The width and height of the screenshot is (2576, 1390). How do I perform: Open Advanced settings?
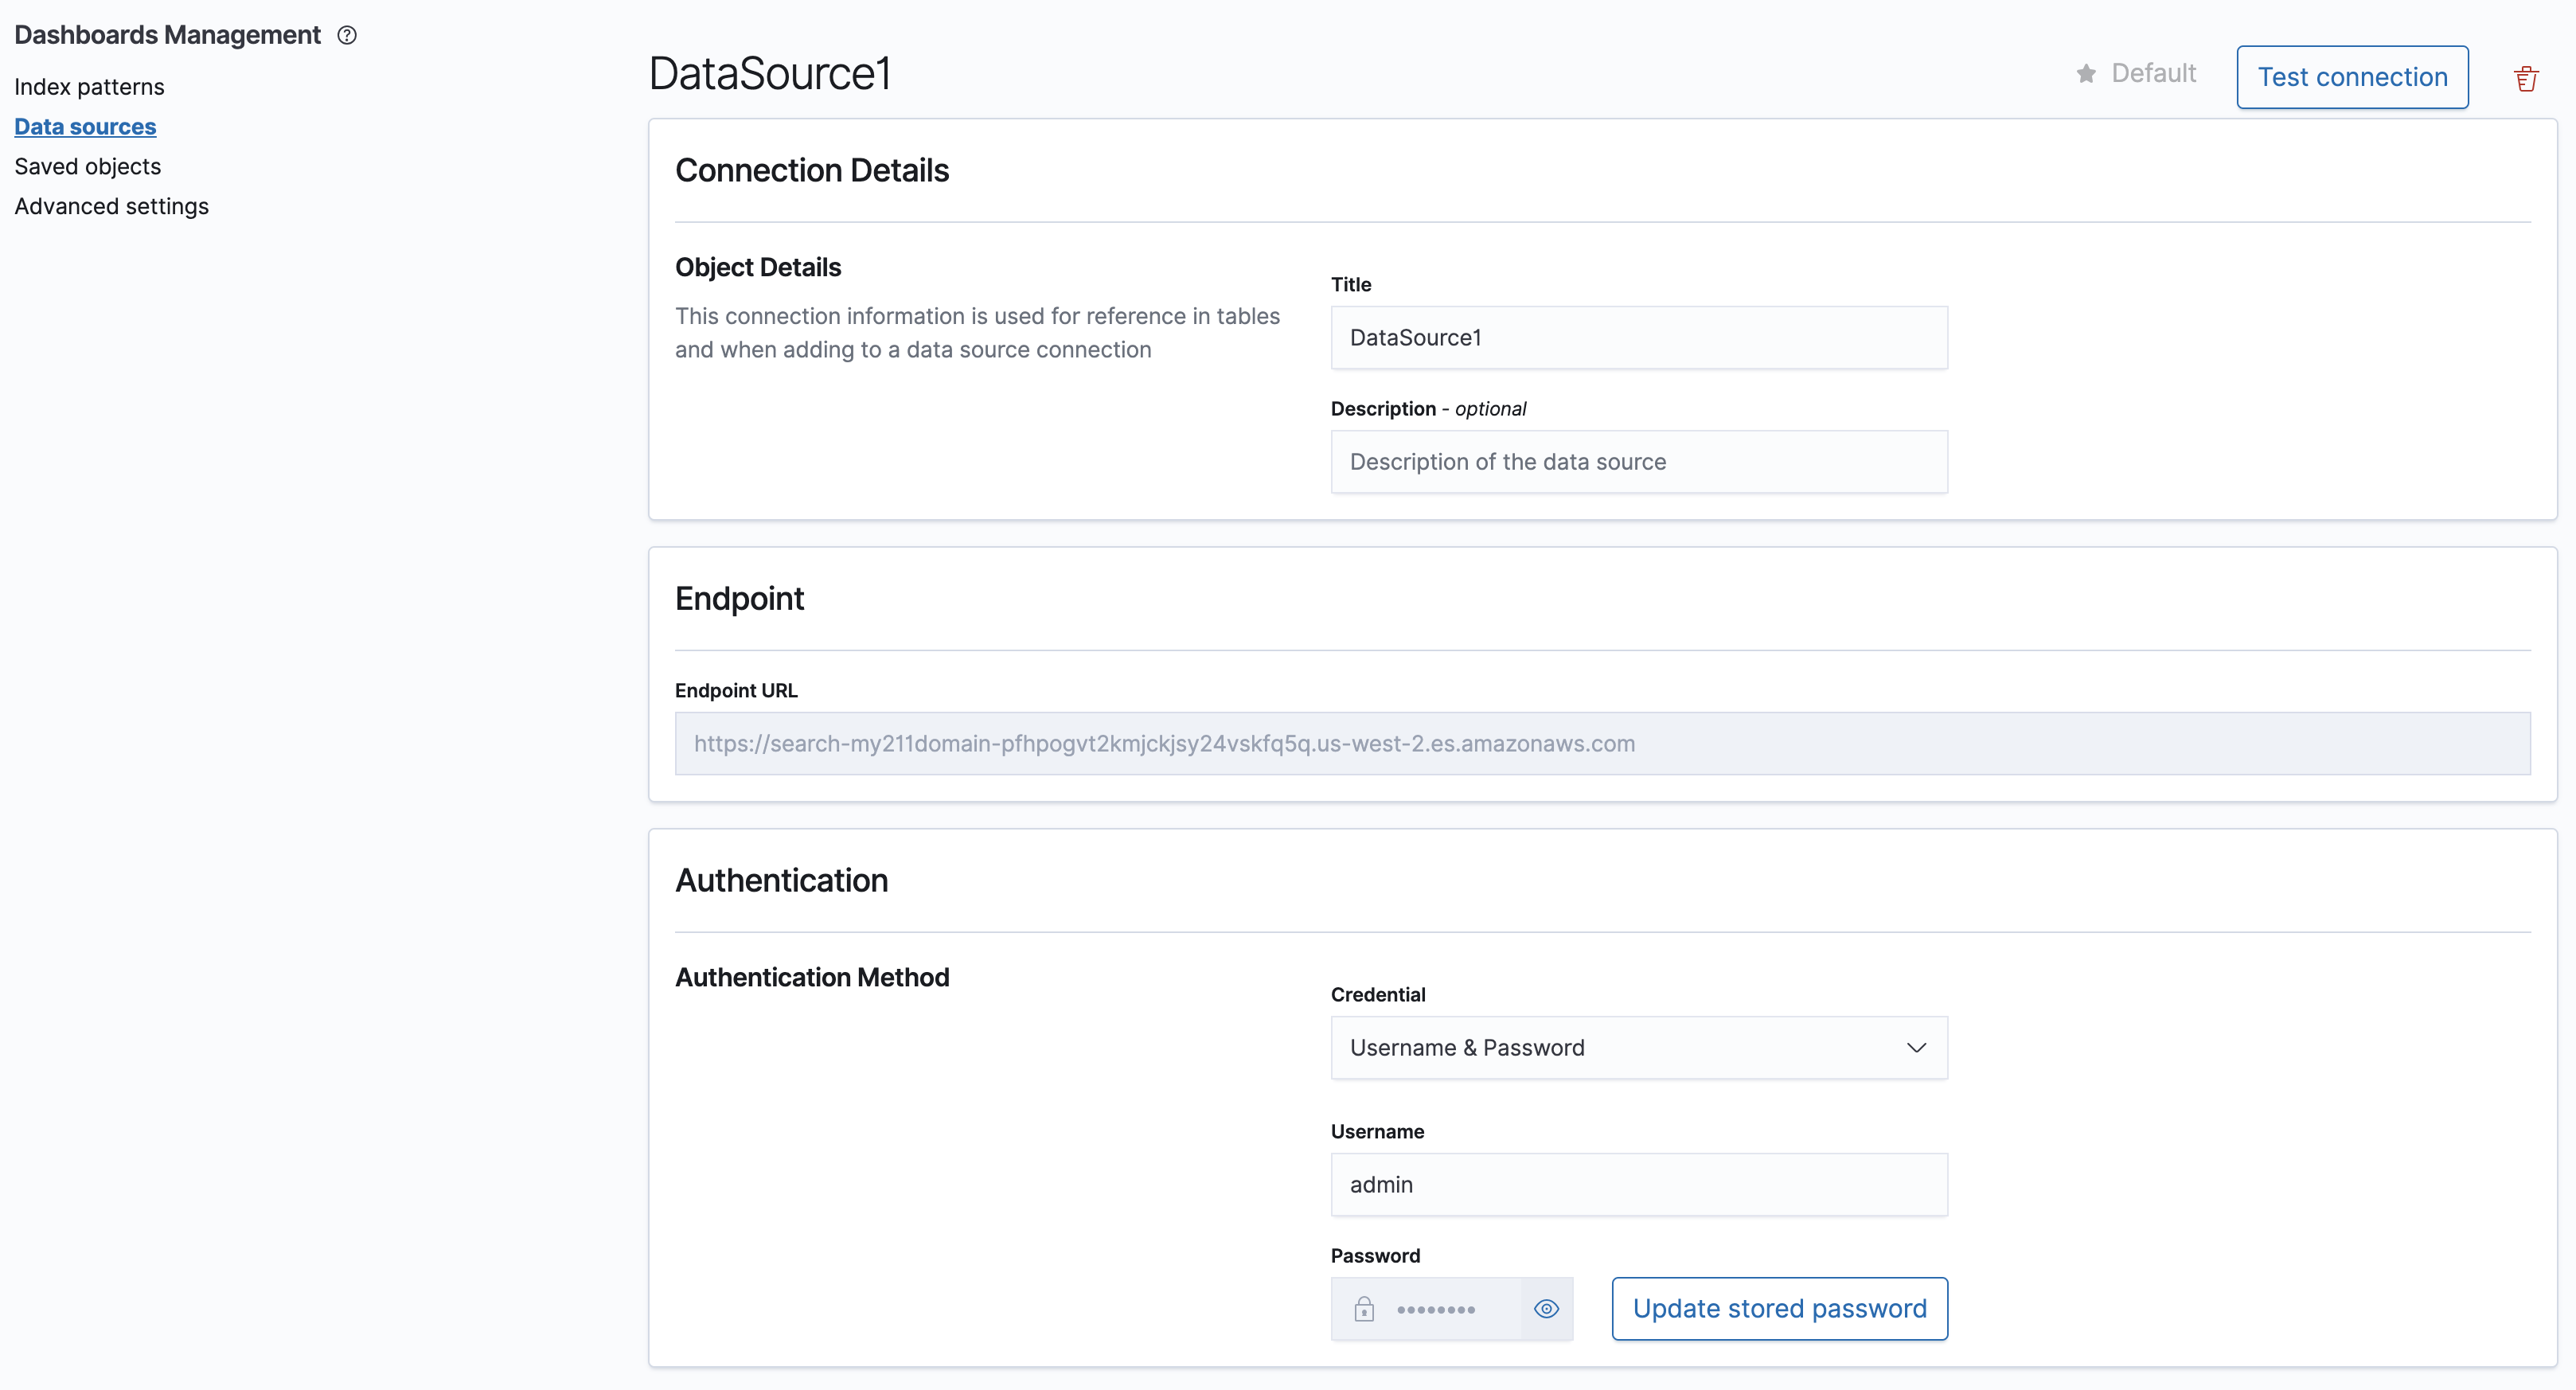[111, 206]
